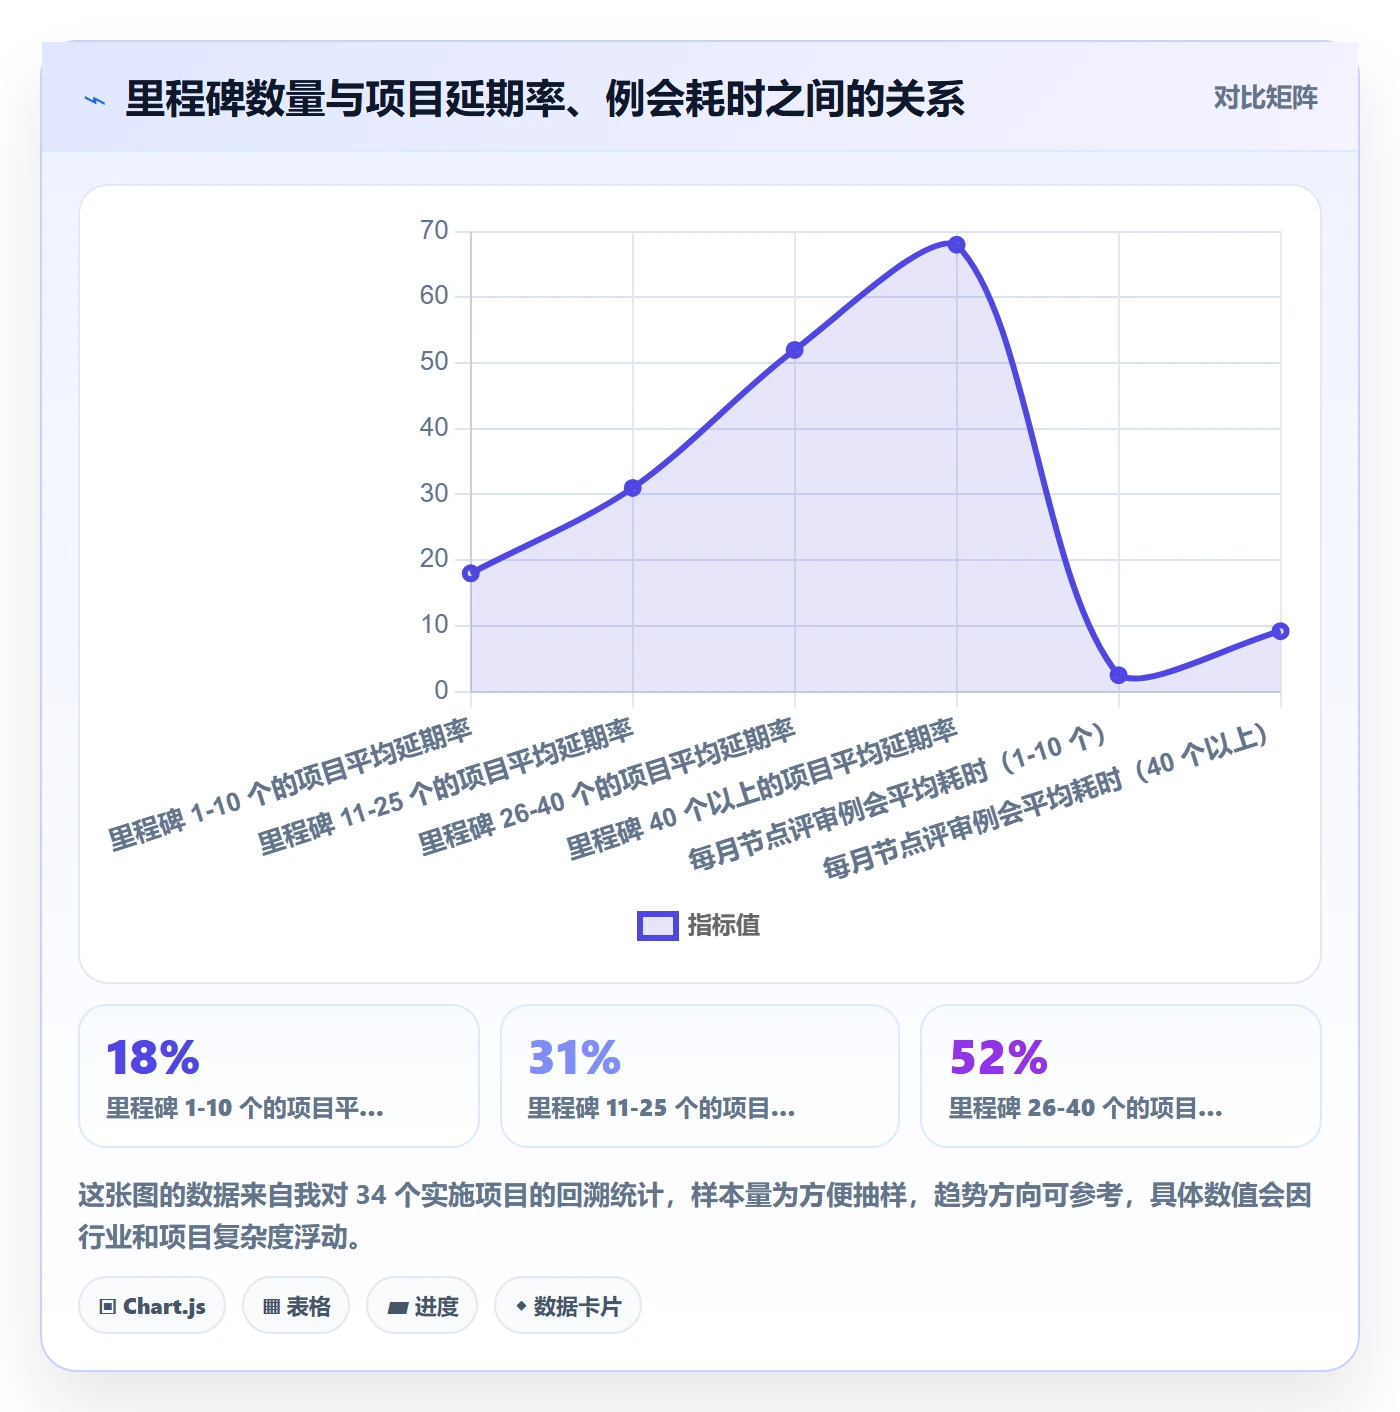The image size is (1400, 1412).
Task: Click axis label 每月节点评审例会平均耗时（1-10 个）
Action: point(898,795)
